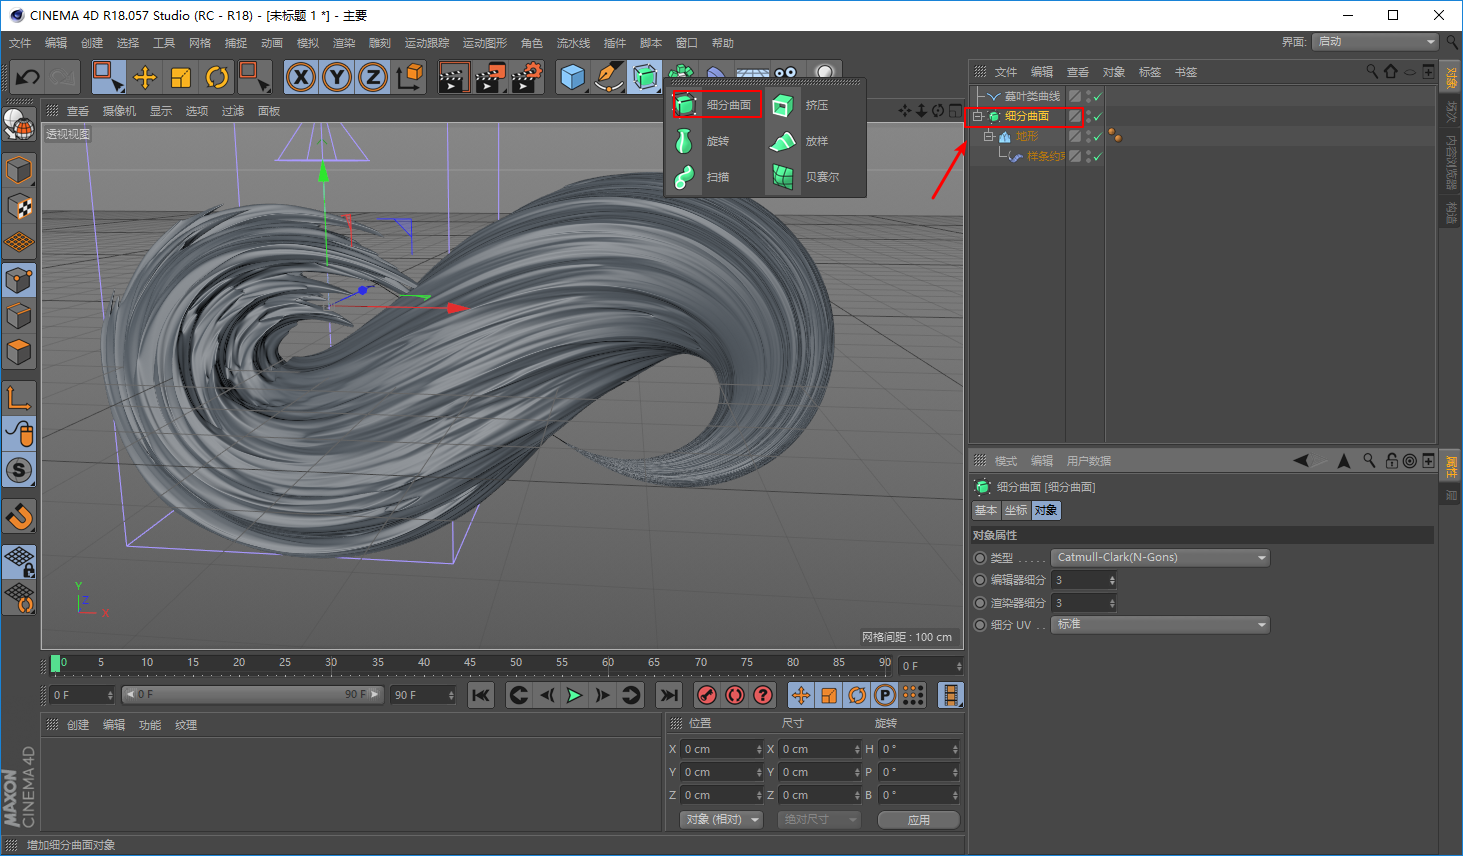Click the rotation H 0° field
The height and width of the screenshot is (856, 1463).
point(919,749)
